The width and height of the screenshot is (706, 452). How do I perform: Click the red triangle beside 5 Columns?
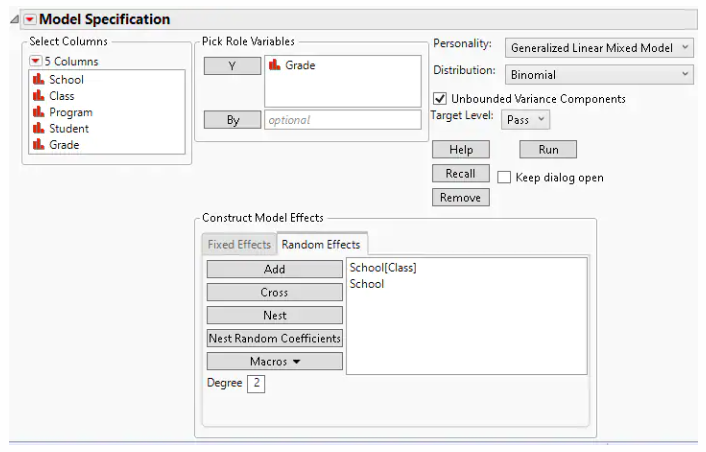[x=35, y=61]
